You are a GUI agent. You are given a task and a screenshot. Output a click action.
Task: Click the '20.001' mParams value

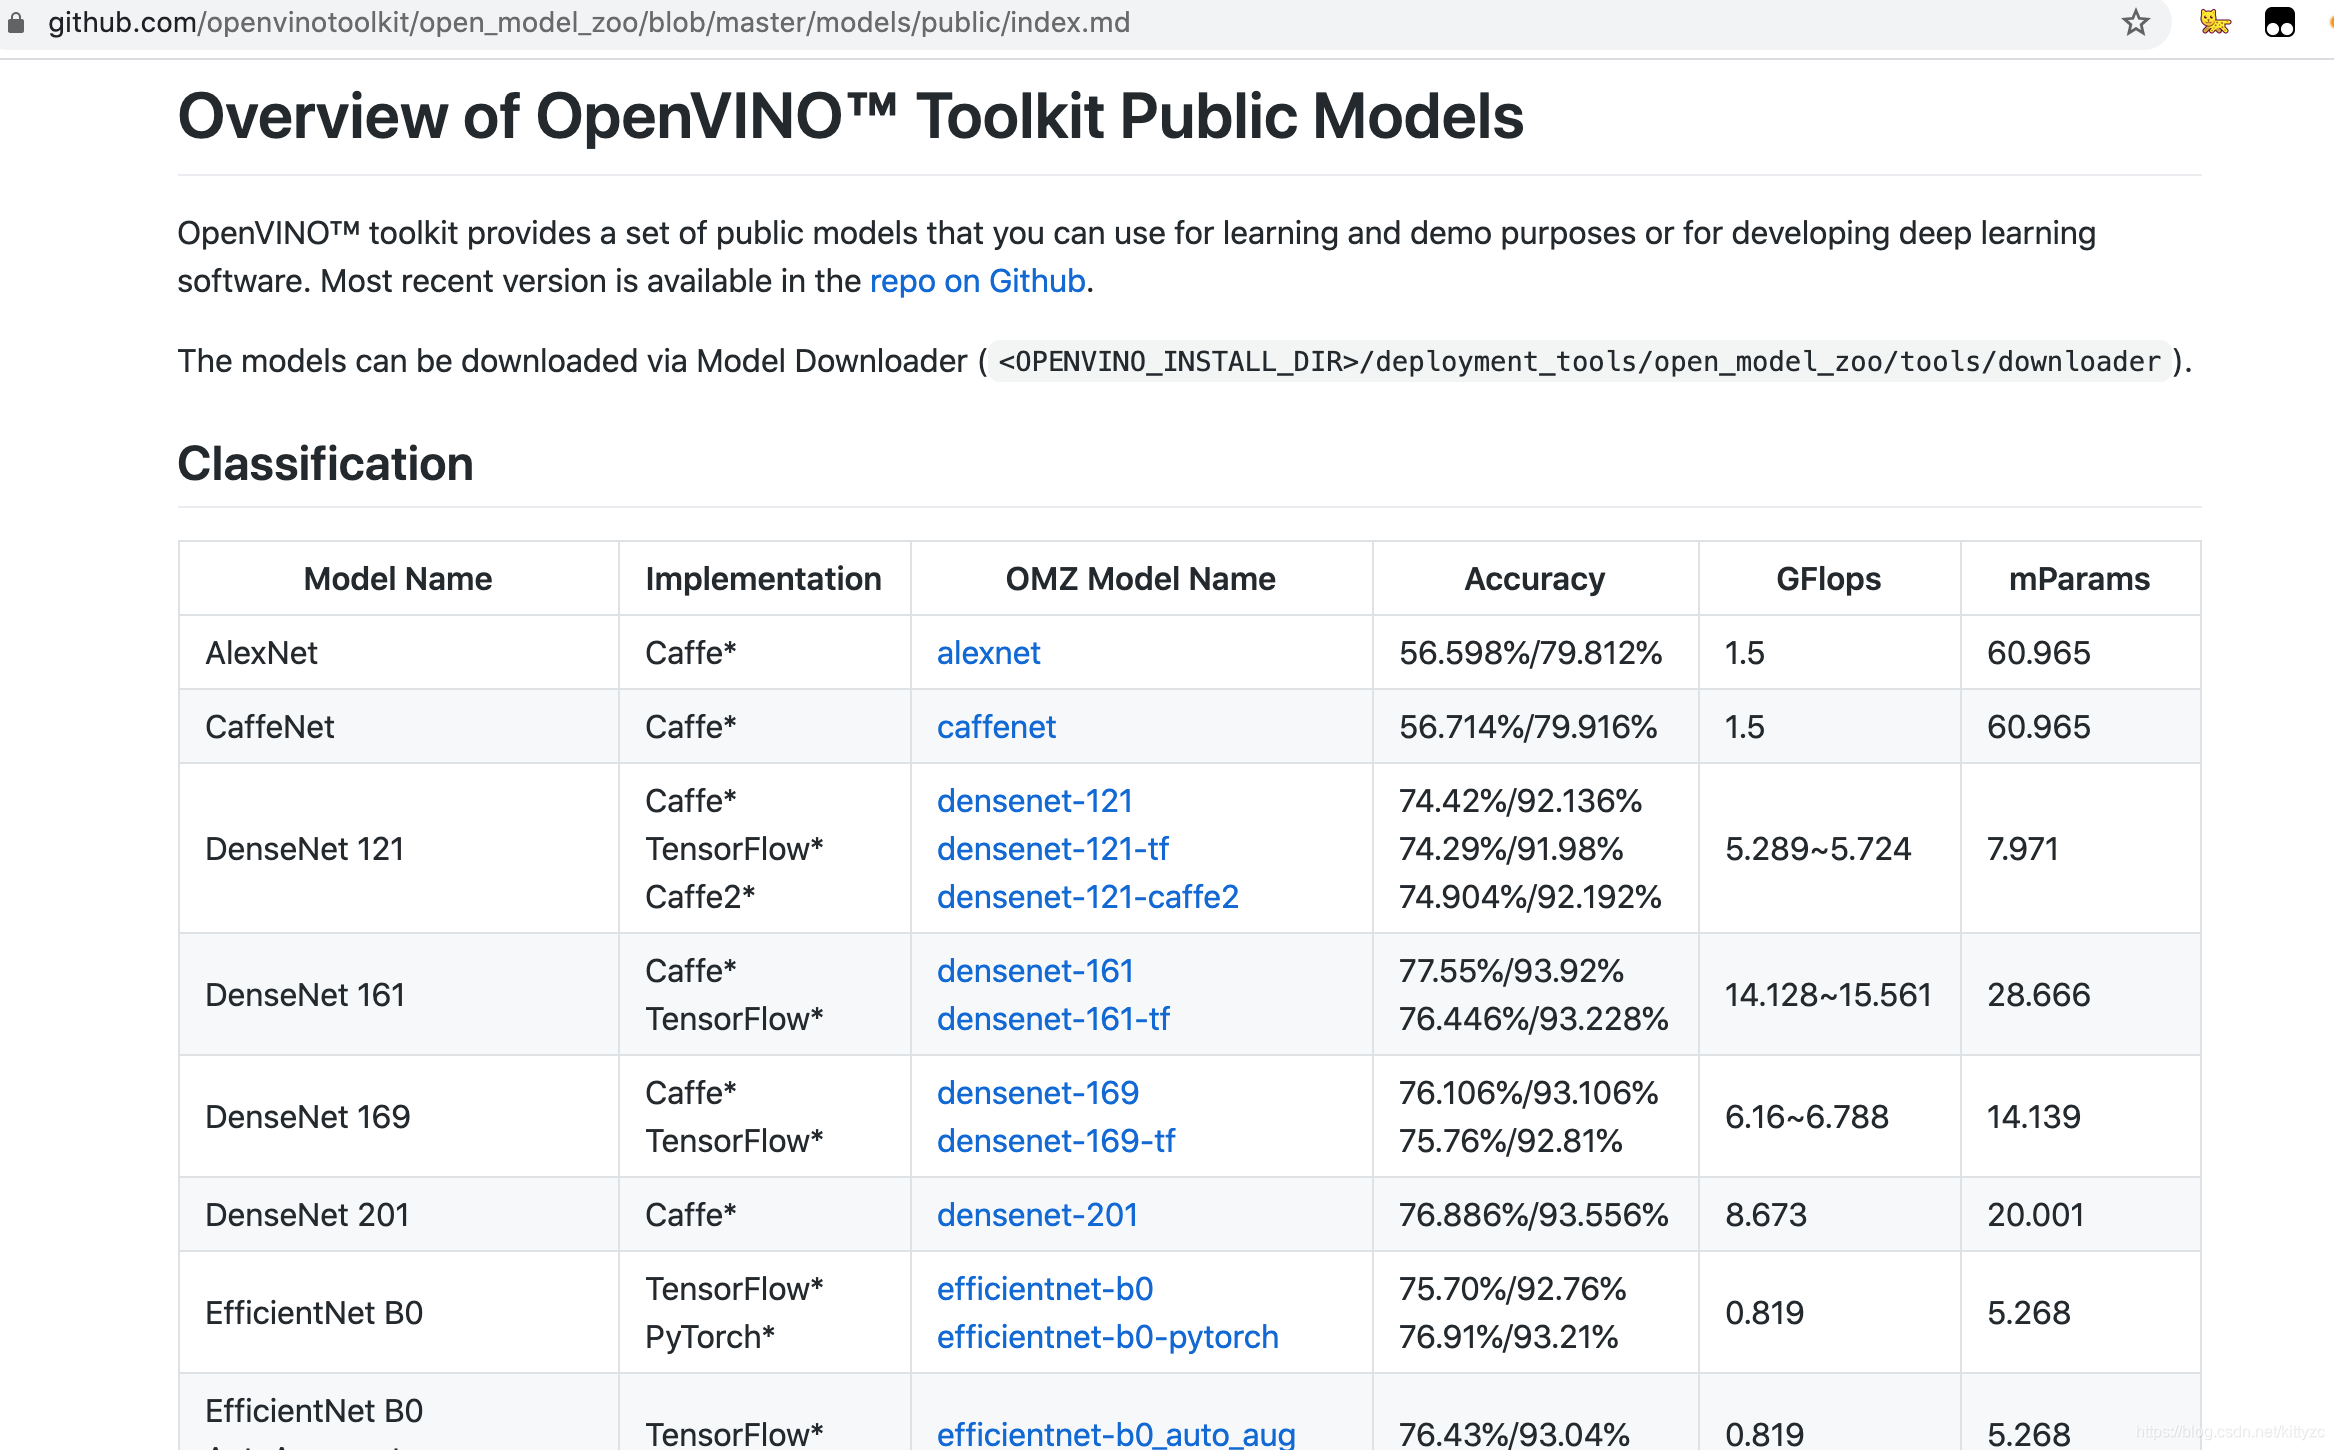[2035, 1215]
